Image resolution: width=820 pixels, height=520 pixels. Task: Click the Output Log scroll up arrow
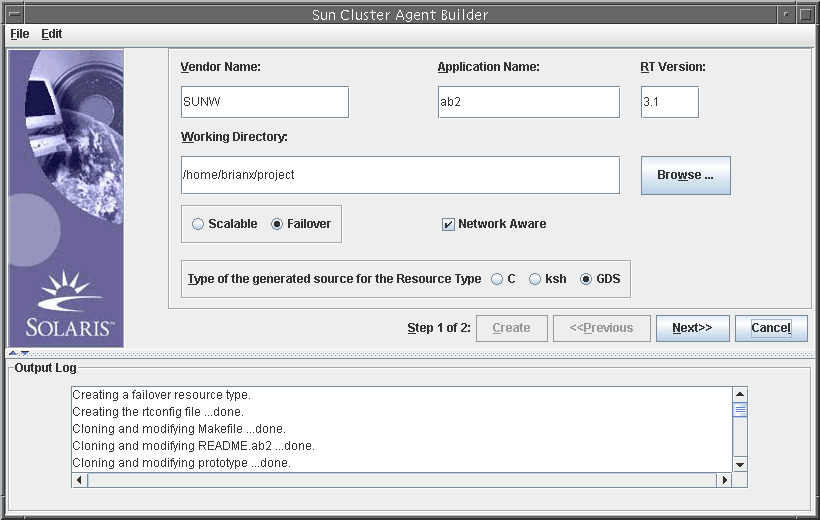point(740,394)
